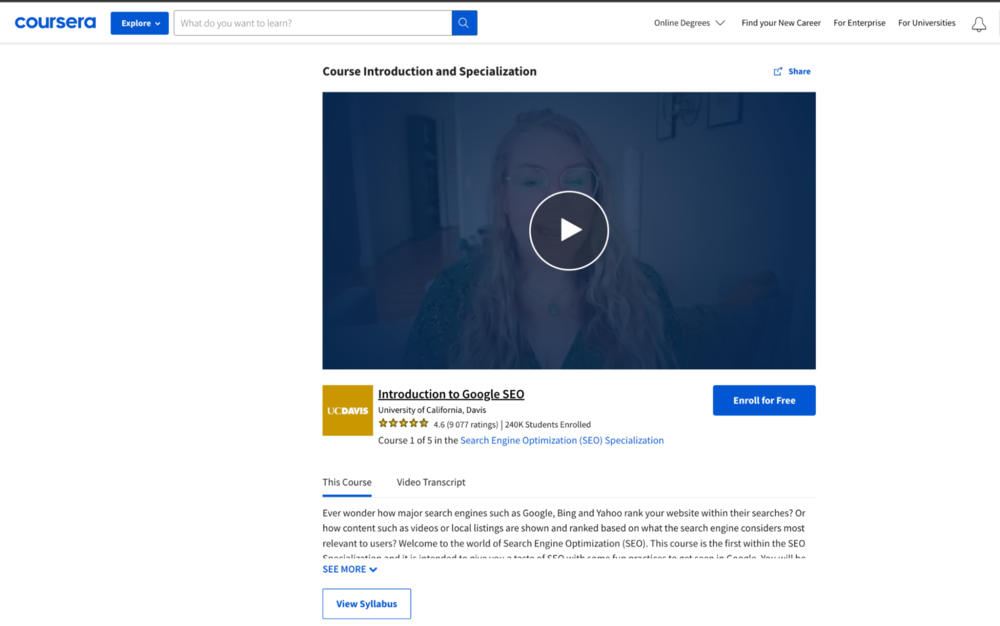Click the star rating icons
1000x626 pixels.
point(403,423)
